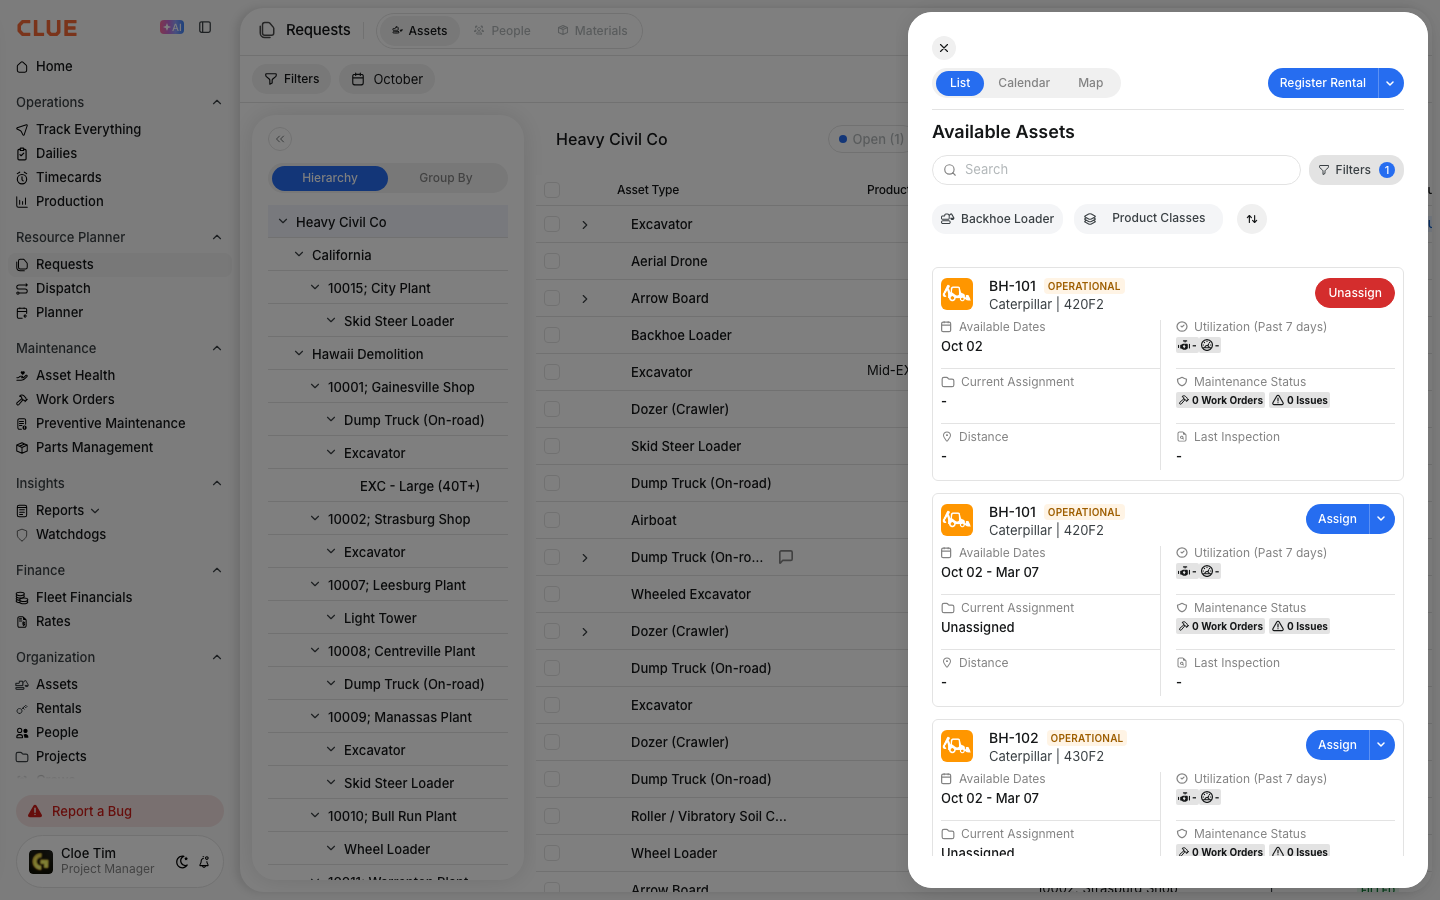This screenshot has width=1440, height=900.
Task: Select the Wheeled Excavator row checkbox
Action: [552, 594]
